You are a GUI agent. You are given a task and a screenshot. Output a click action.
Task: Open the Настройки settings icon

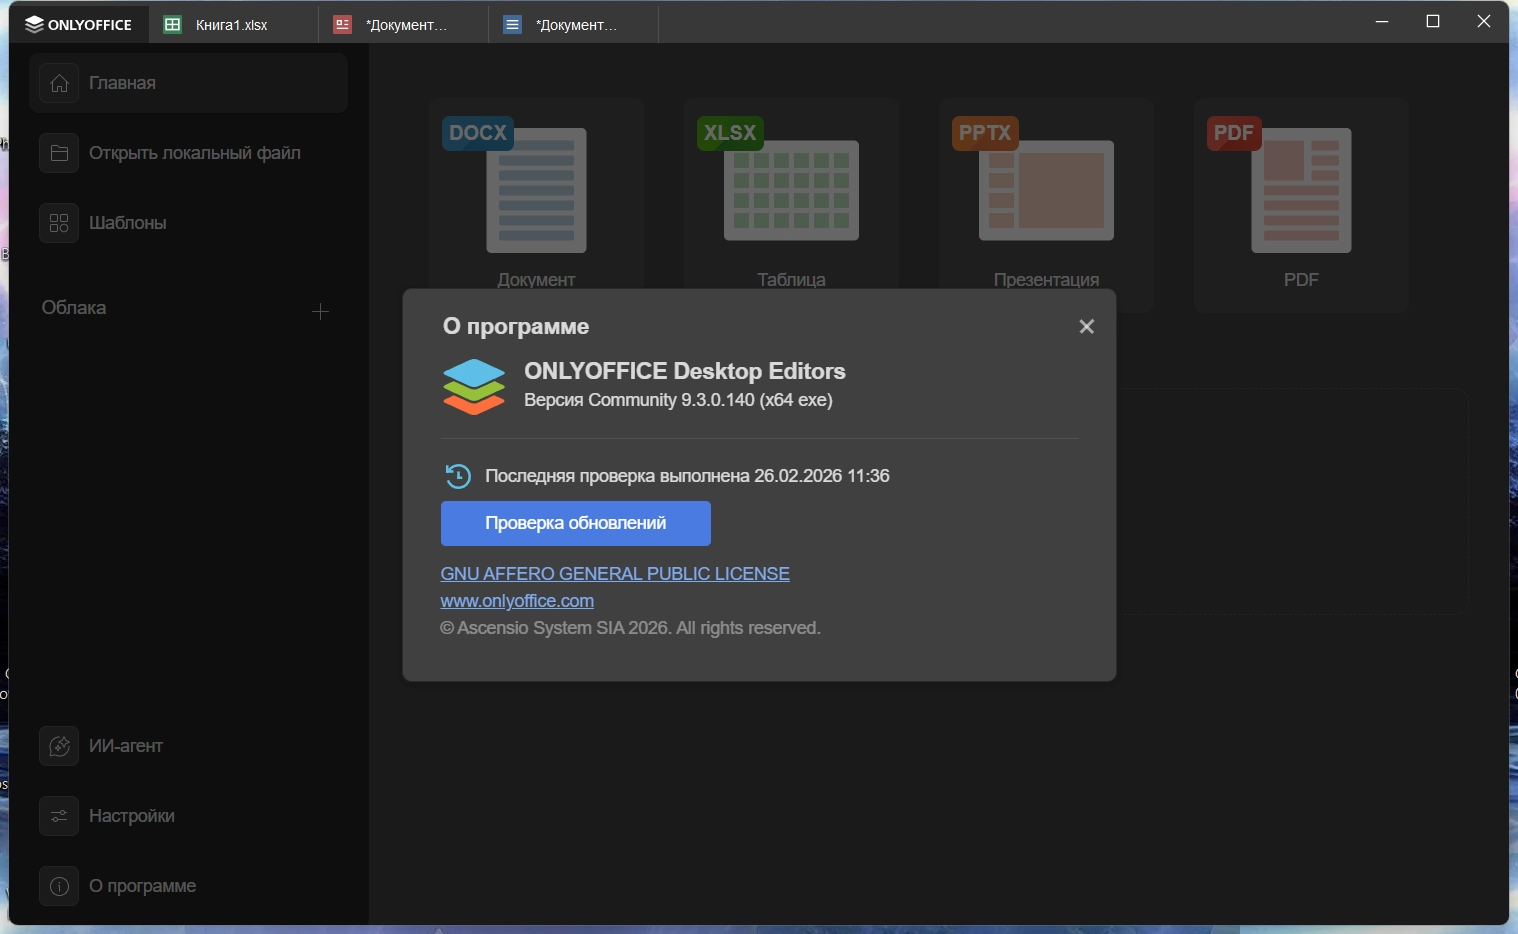point(59,816)
